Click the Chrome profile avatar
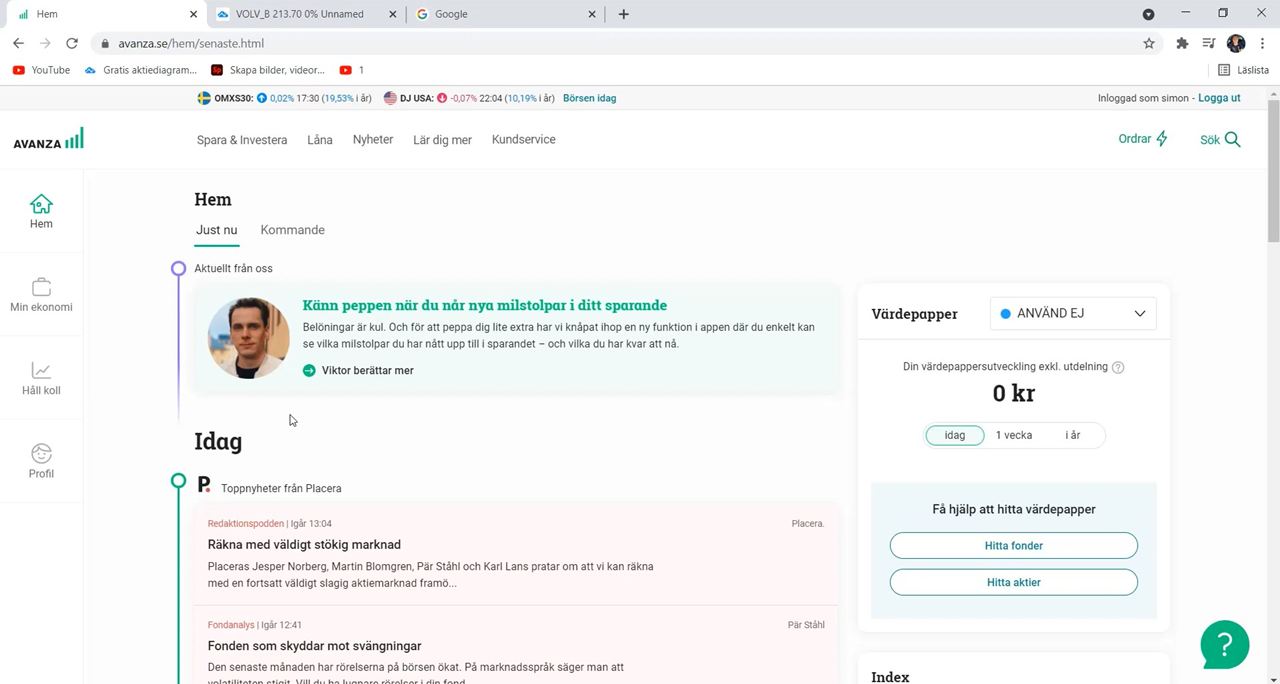Viewport: 1280px width, 684px height. pyautogui.click(x=1236, y=43)
